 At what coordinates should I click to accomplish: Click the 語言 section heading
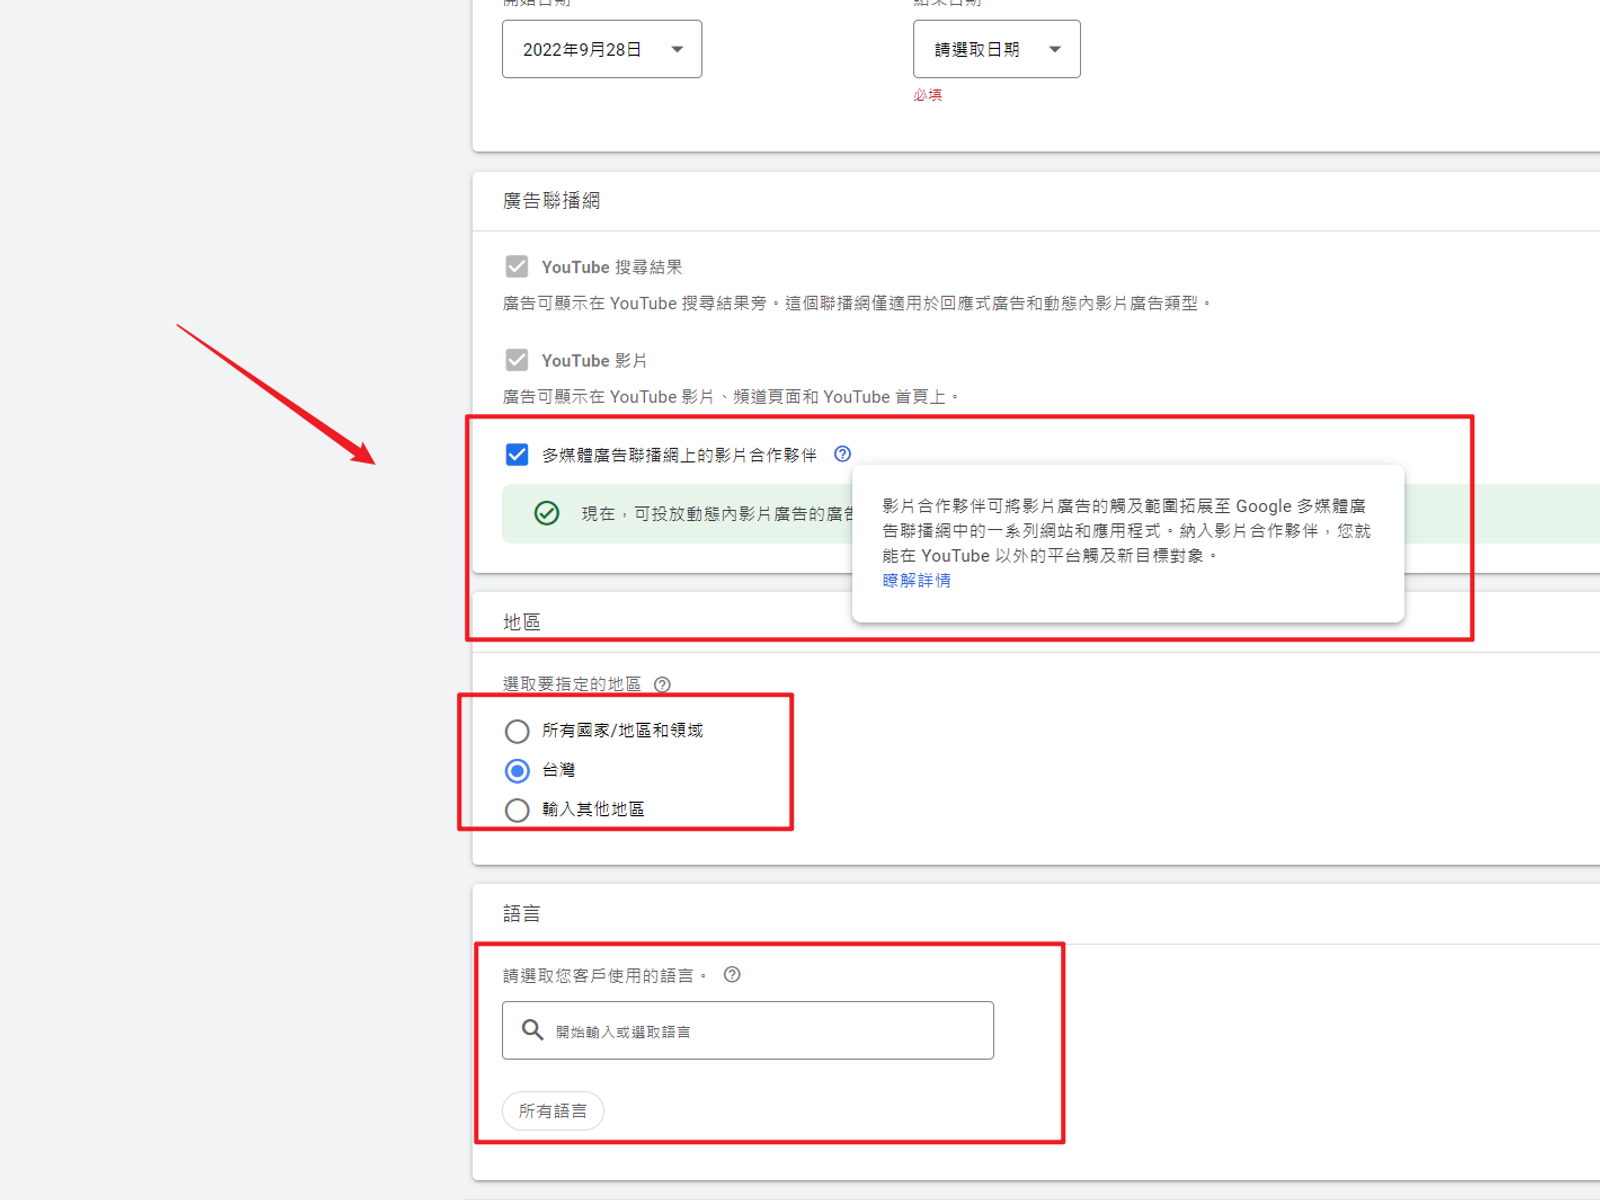521,913
